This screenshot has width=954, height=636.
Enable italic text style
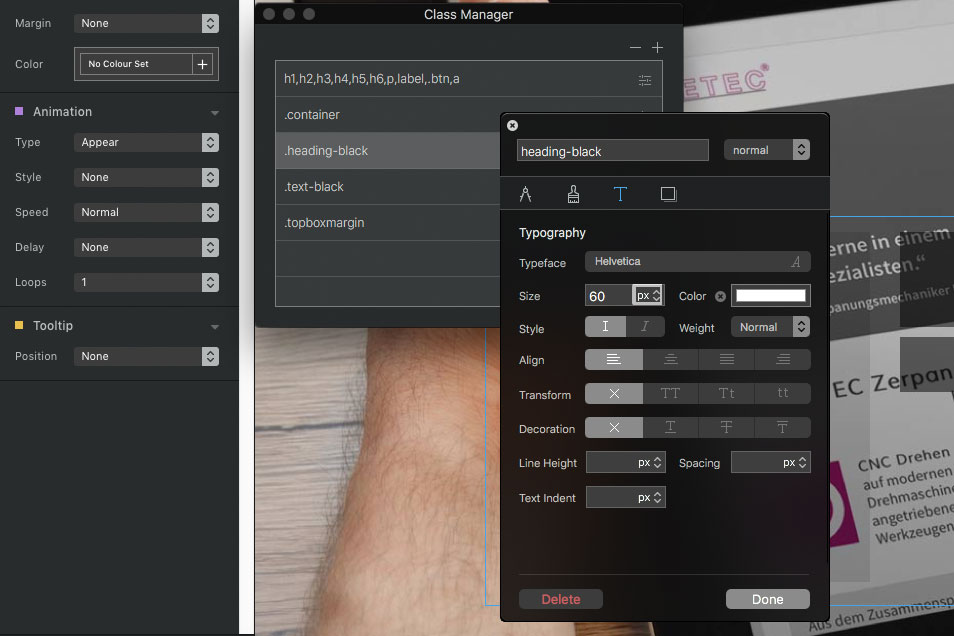pyautogui.click(x=645, y=327)
